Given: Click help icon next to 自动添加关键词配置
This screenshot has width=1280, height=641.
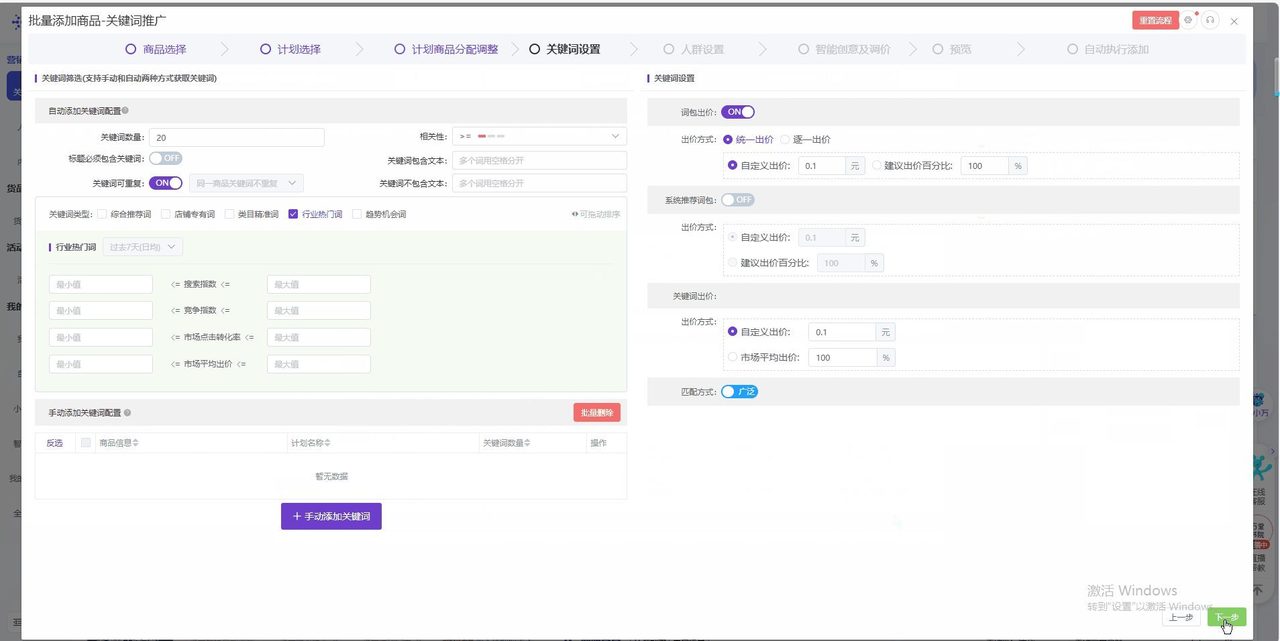Looking at the screenshot, I should 125,111.
